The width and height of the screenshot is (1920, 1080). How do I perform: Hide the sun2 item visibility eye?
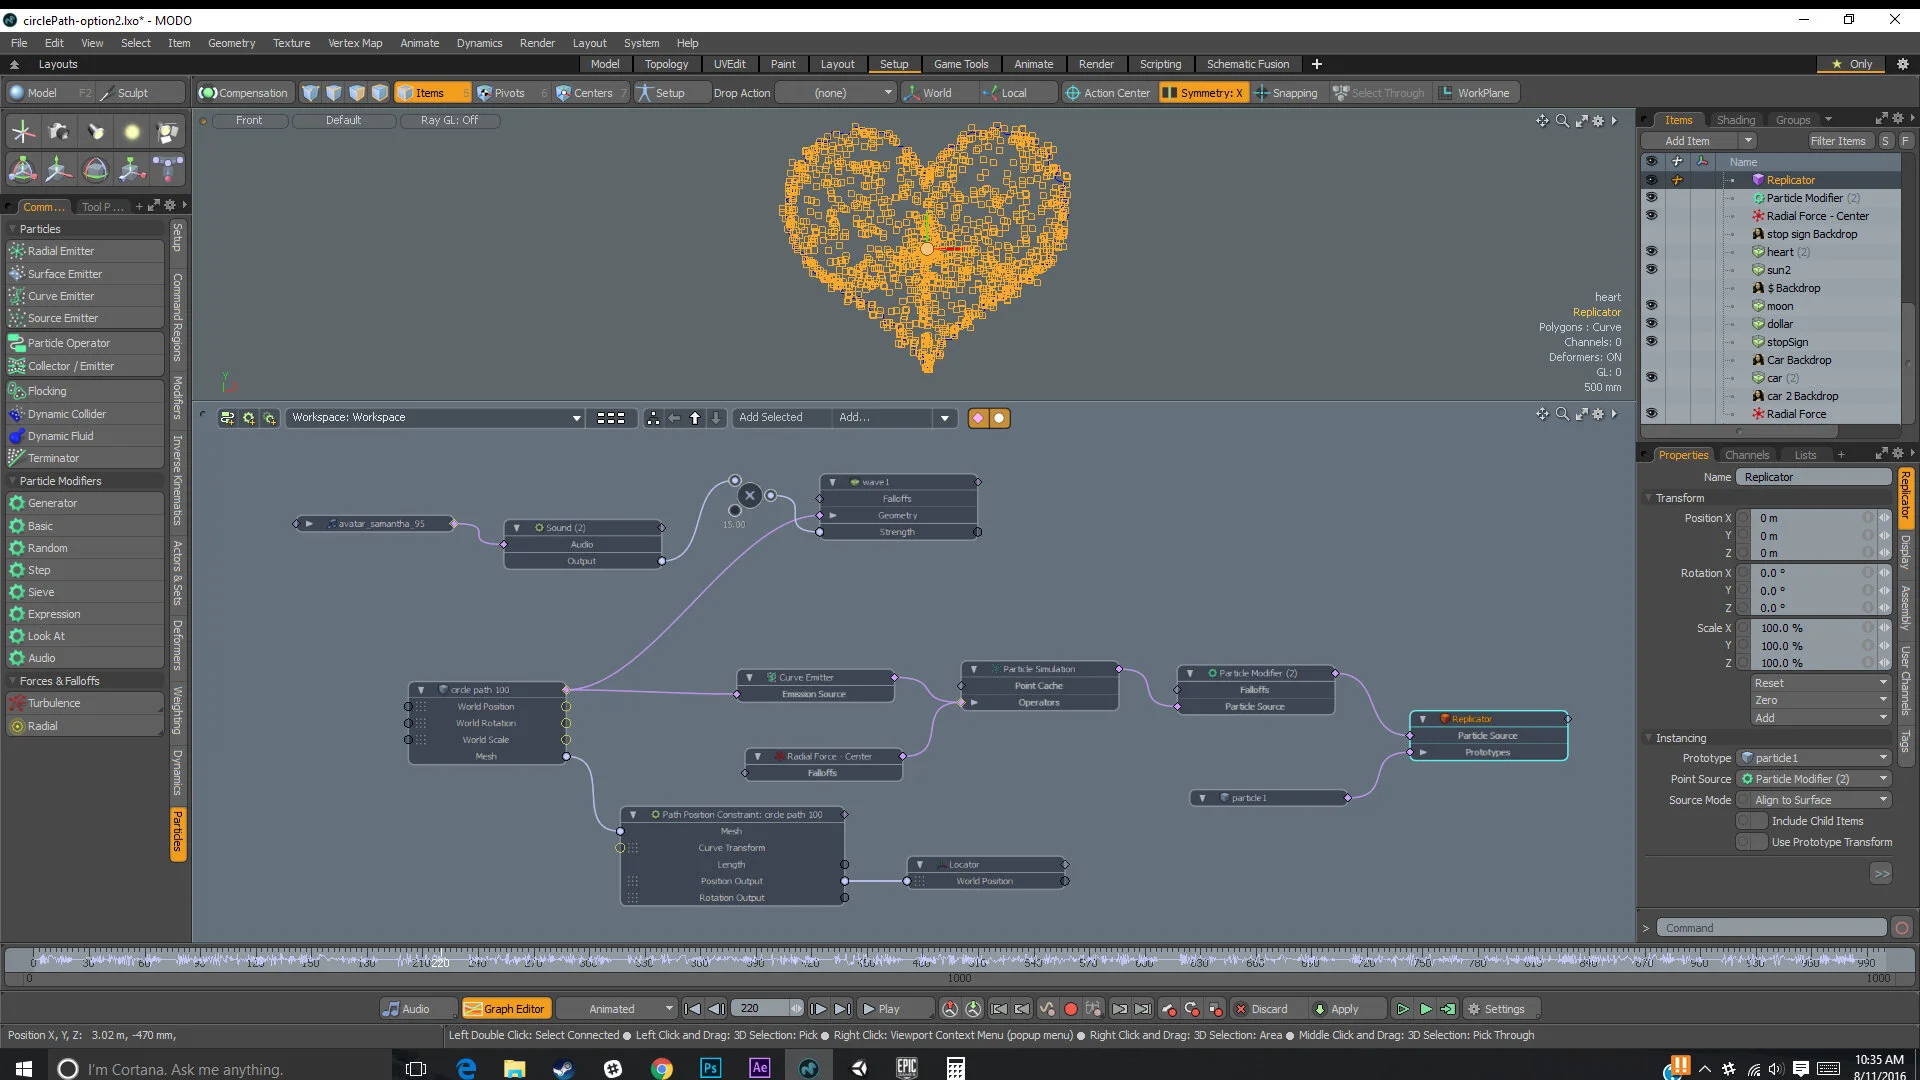click(1651, 270)
